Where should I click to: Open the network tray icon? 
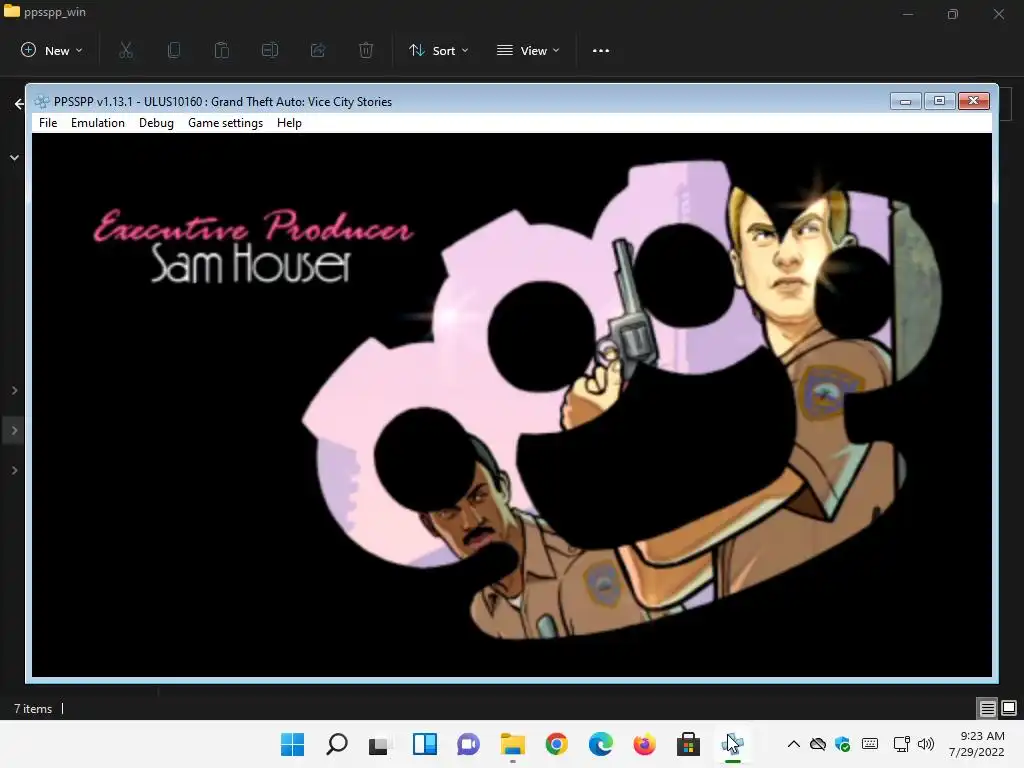pos(901,744)
